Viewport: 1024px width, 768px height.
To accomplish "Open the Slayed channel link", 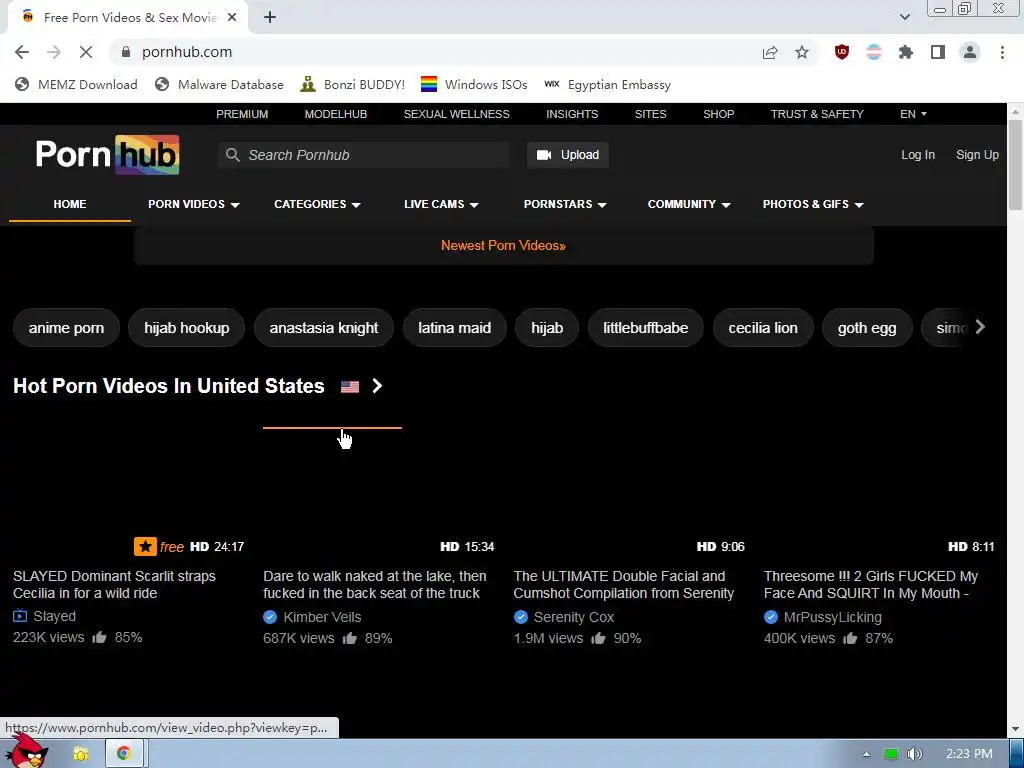I will [x=55, y=616].
